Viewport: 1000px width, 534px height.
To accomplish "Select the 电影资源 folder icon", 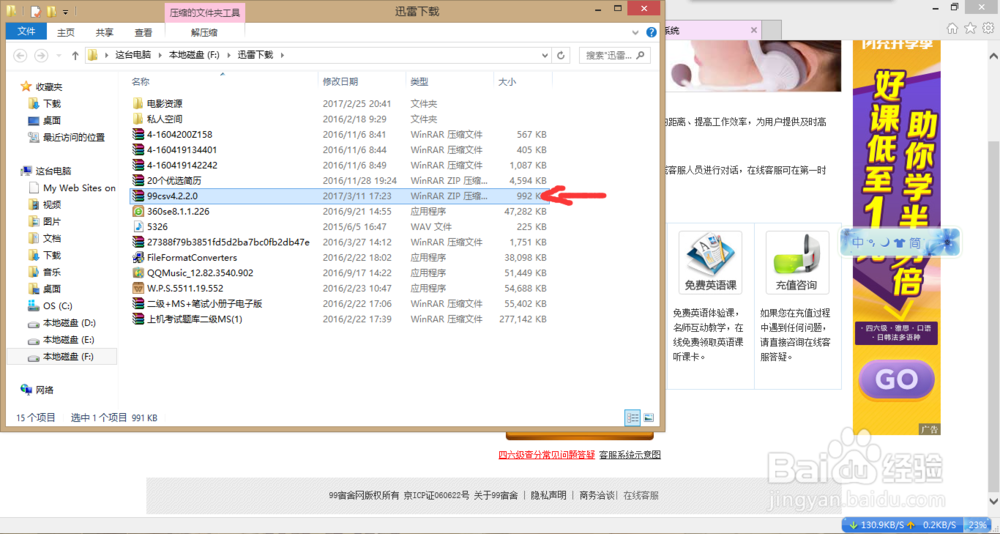I will click(138, 103).
